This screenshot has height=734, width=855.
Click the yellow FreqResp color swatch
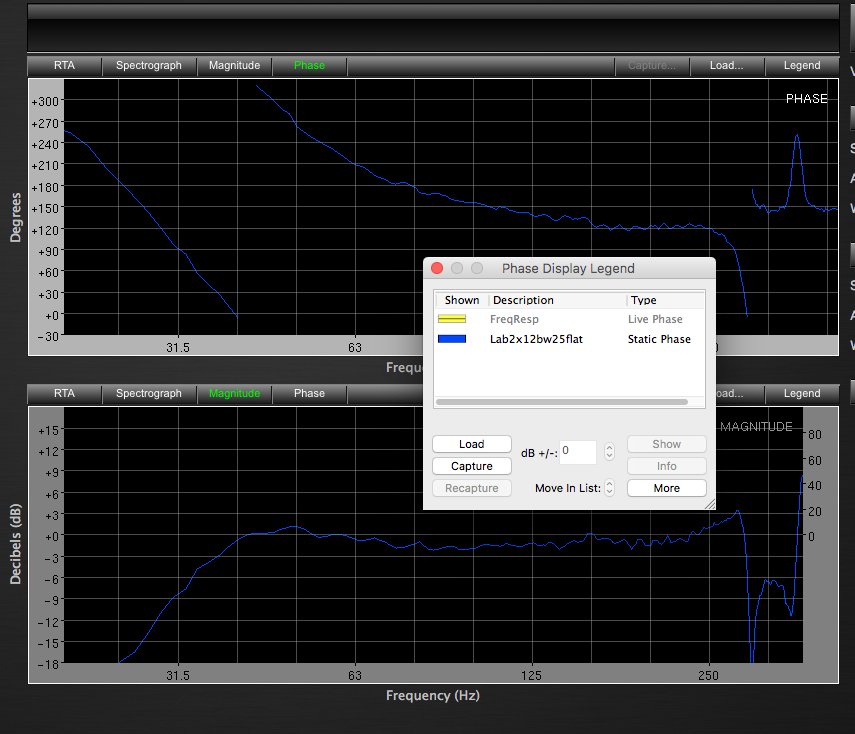(x=452, y=319)
